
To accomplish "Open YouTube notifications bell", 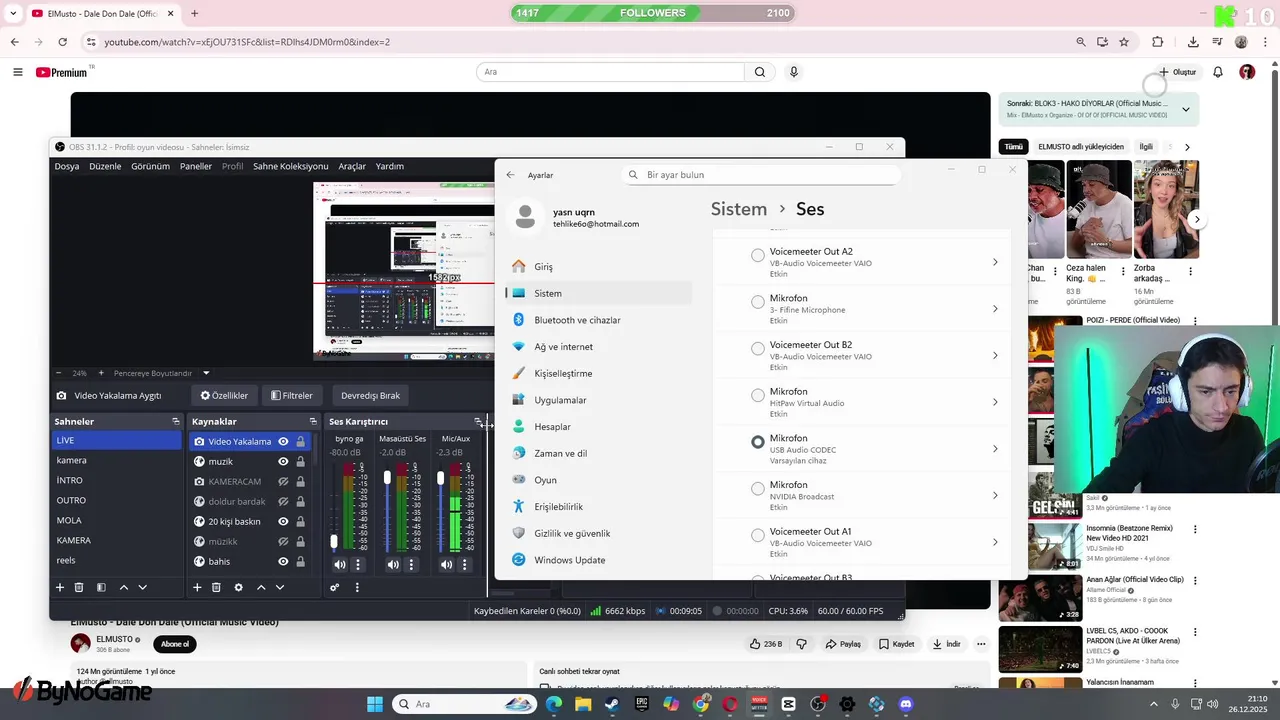I will pos(1218,72).
